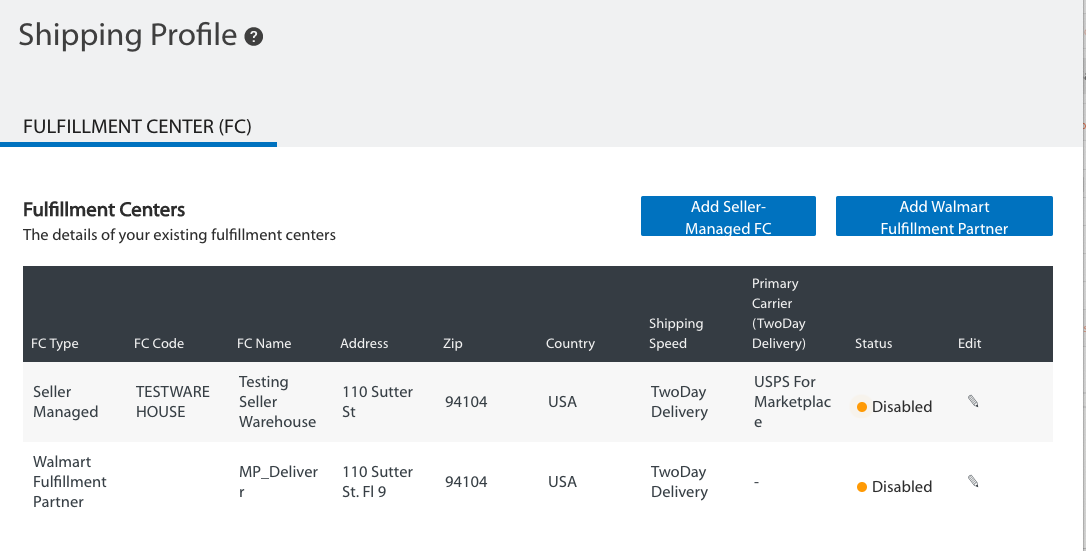1086x551 pixels.
Task: Click orange status dot for Seller Managed row
Action: [x=862, y=407]
